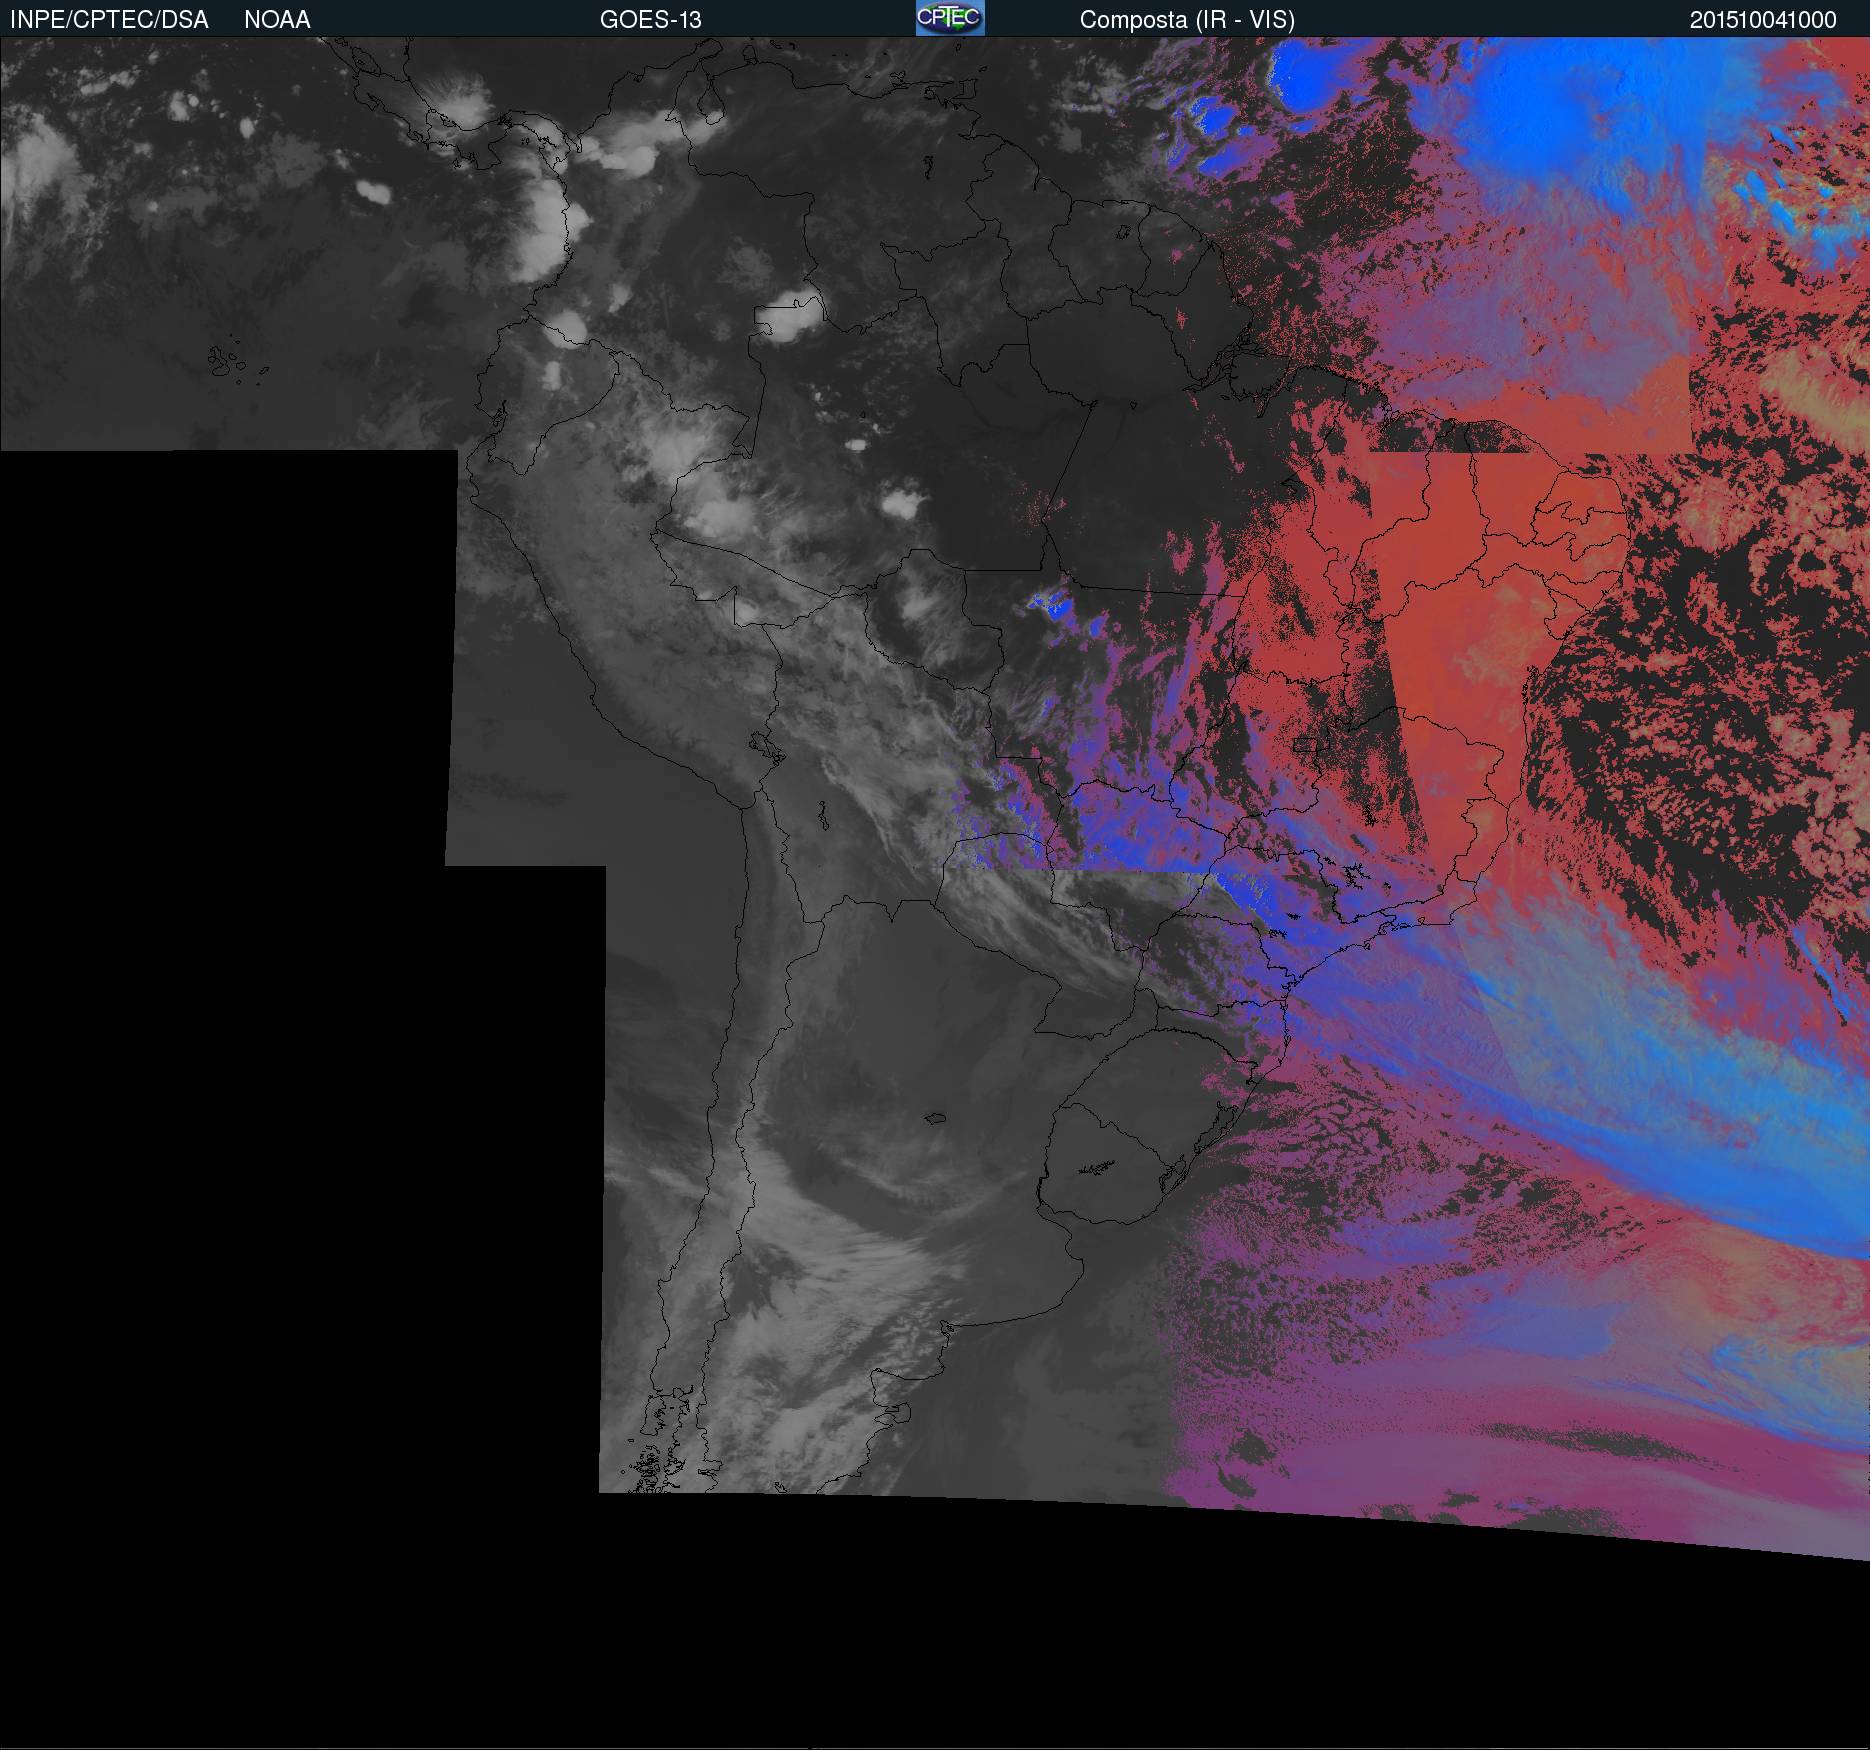Click the GOES-13 satellite label
This screenshot has width=1870, height=1750.
click(x=650, y=20)
